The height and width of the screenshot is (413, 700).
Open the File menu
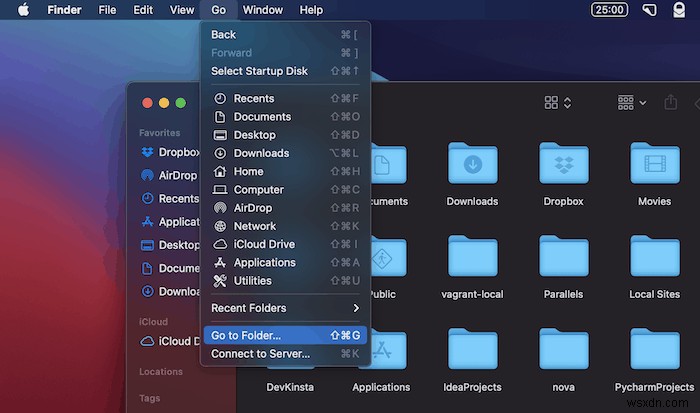pos(108,10)
